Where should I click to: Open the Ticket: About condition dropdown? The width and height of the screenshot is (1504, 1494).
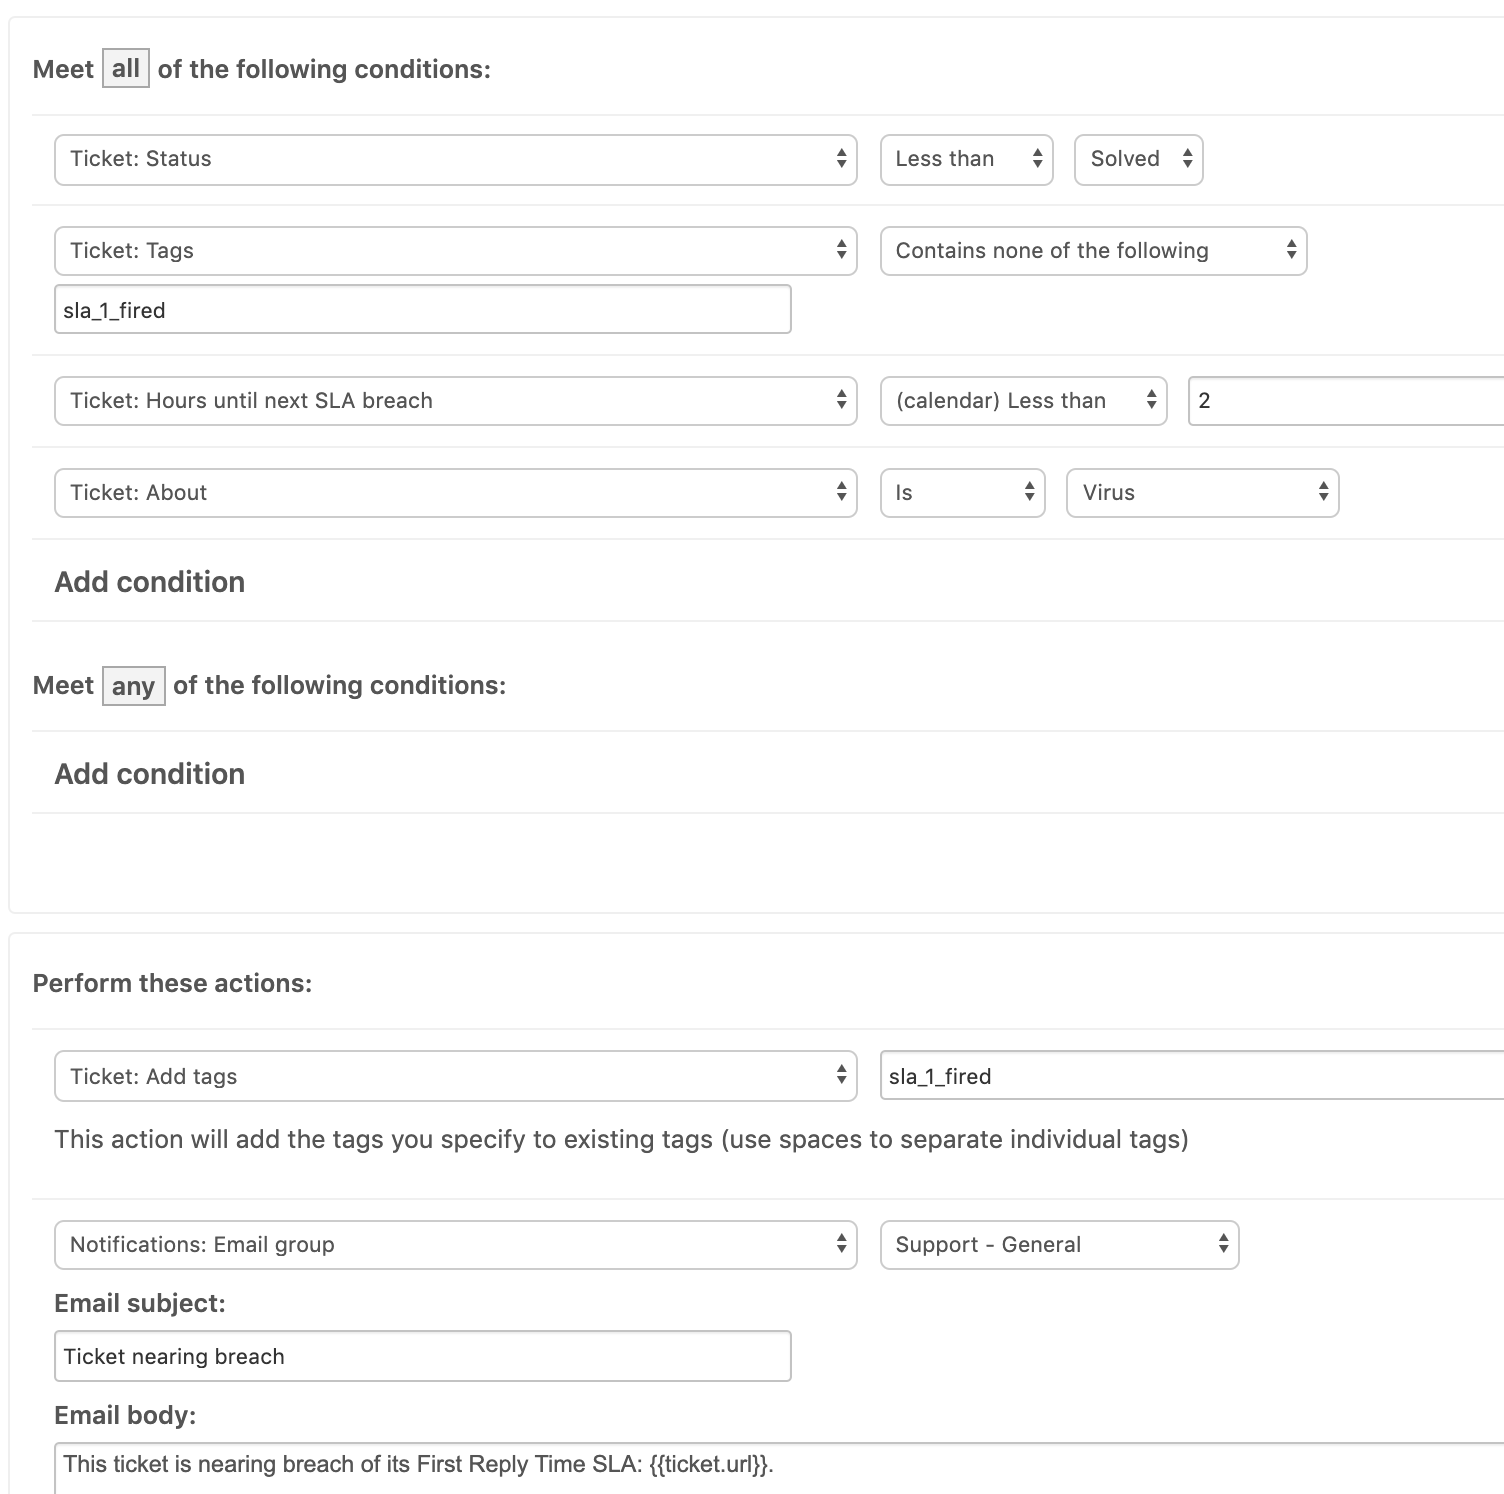[x=455, y=493]
